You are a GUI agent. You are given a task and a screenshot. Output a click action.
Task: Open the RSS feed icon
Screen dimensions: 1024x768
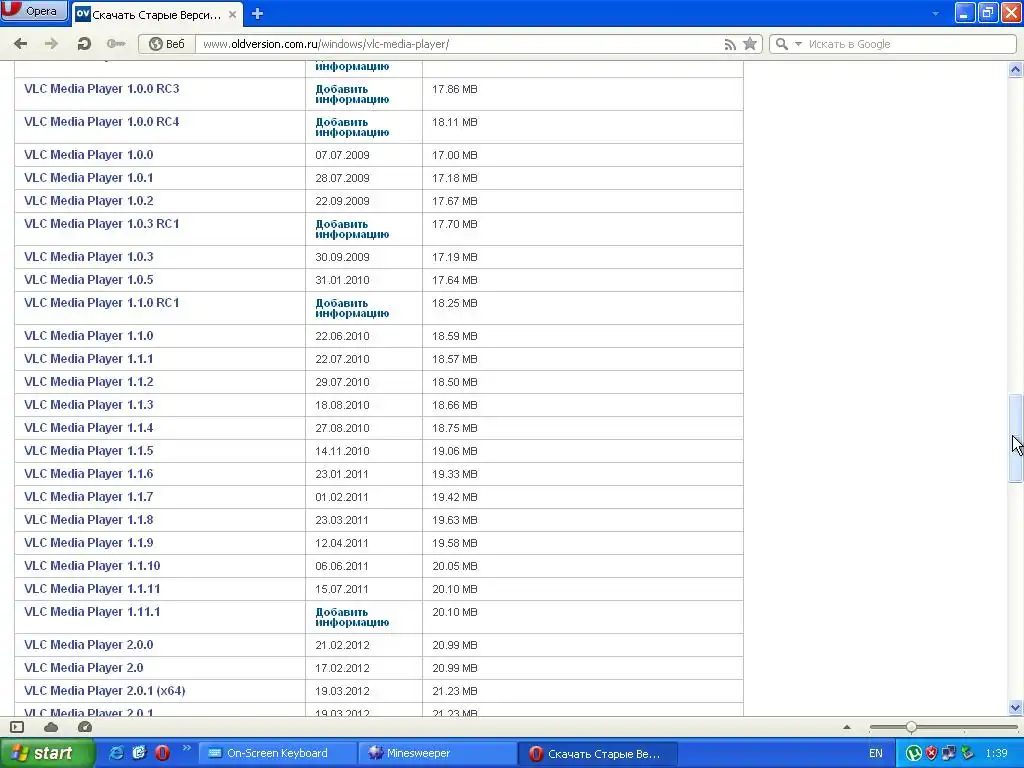[730, 44]
